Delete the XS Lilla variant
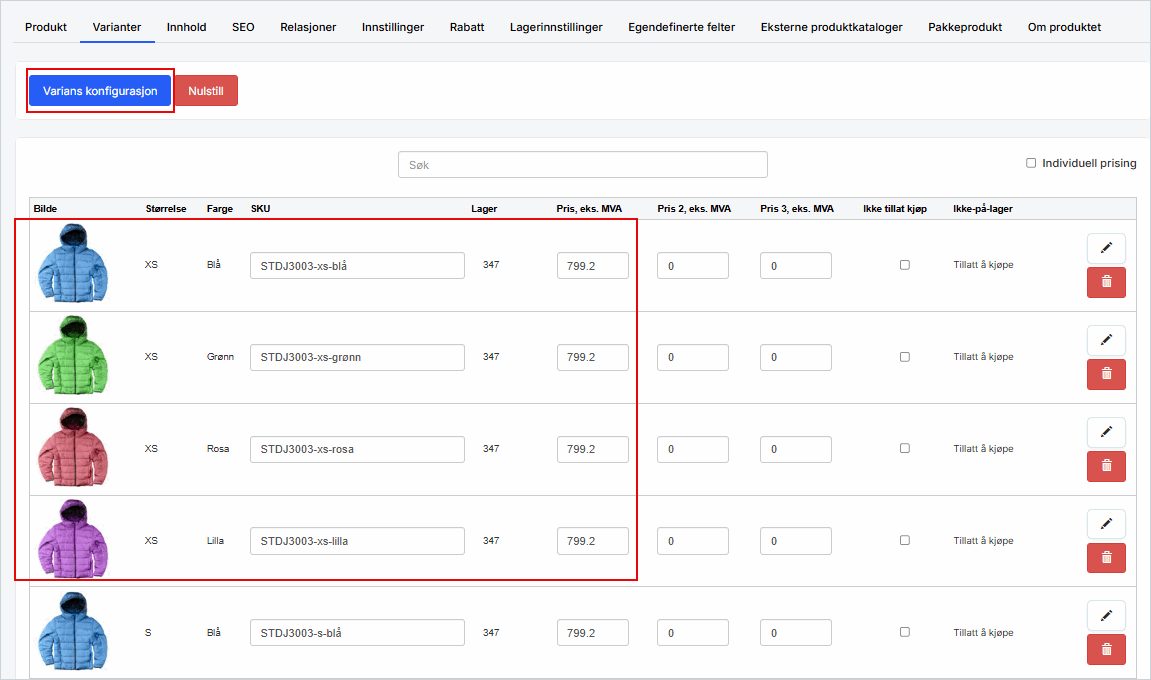 pyautogui.click(x=1106, y=558)
